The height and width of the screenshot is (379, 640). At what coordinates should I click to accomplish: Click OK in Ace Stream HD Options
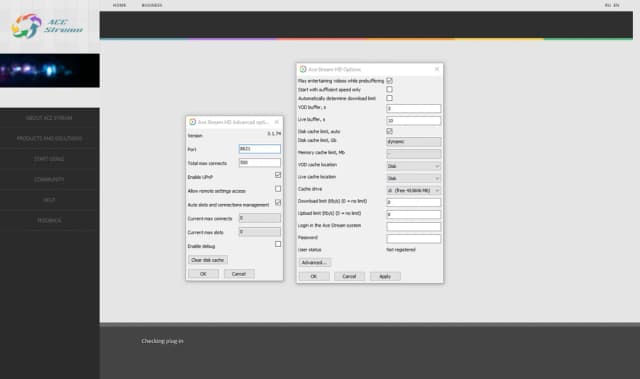point(314,276)
